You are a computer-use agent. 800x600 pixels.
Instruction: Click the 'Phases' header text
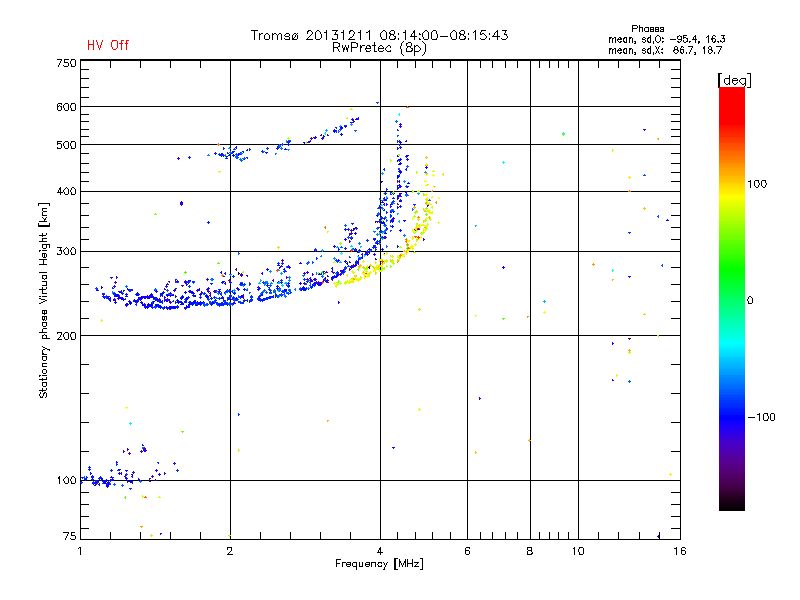647,29
